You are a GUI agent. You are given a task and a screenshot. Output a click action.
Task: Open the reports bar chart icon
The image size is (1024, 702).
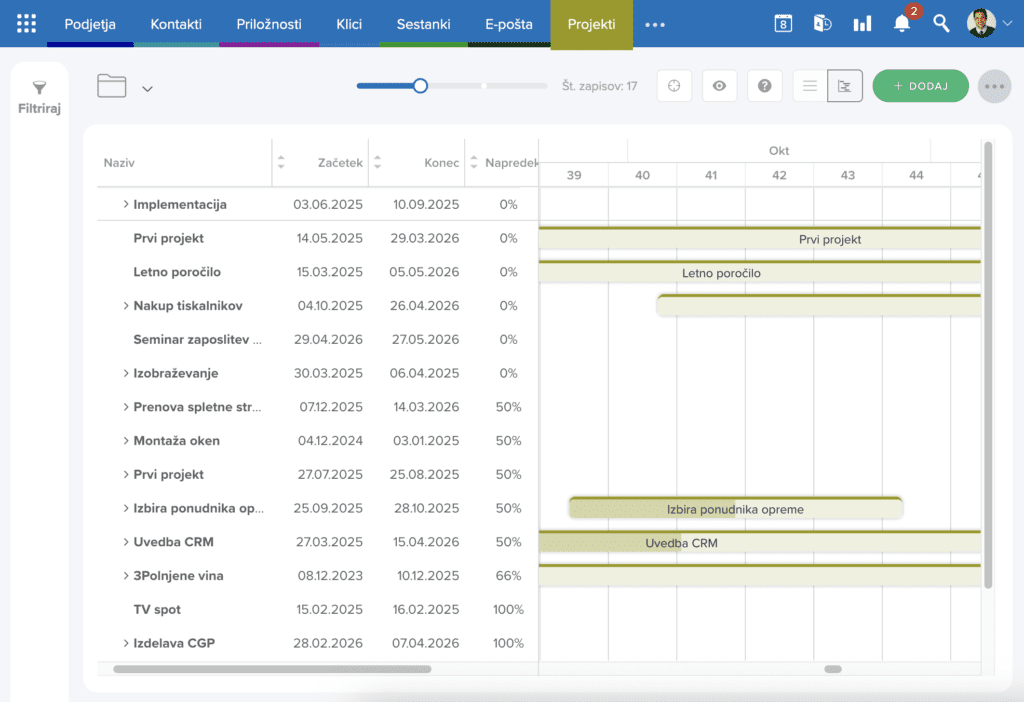pyautogui.click(x=862, y=24)
